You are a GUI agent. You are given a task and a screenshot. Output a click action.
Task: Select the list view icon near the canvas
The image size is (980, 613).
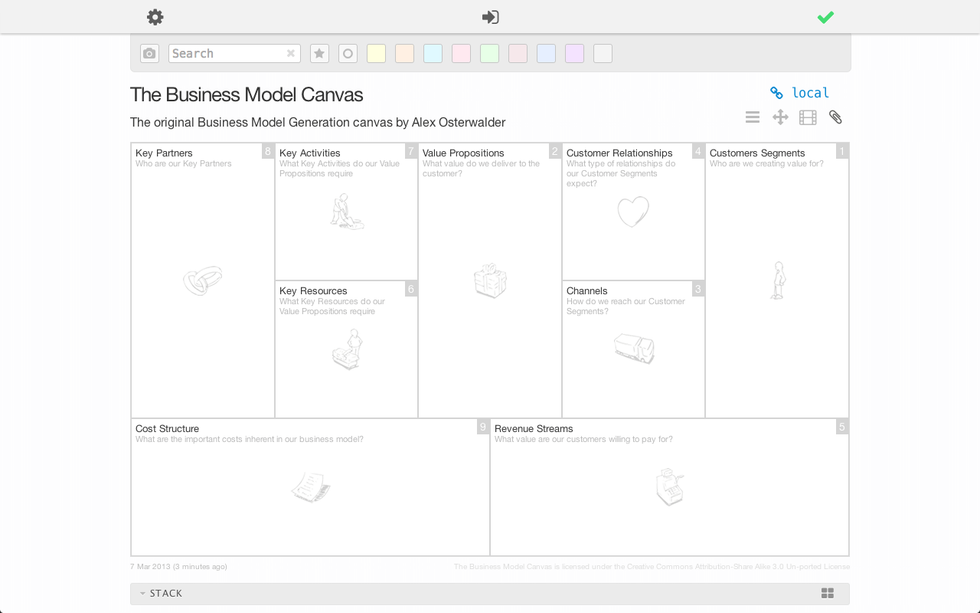coord(752,116)
